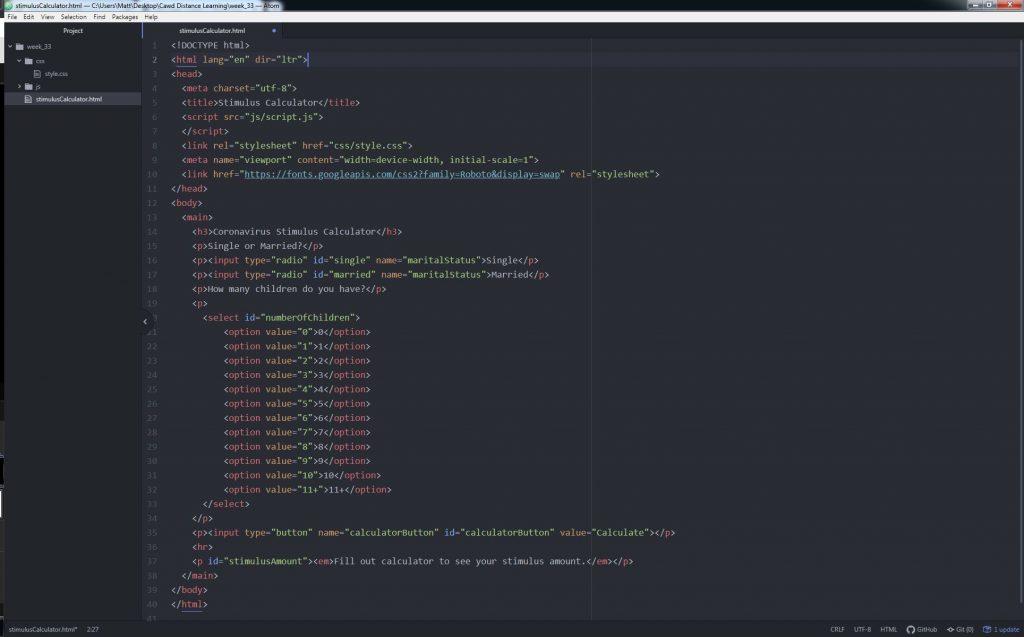Screen dimensions: 1024x637
Task: Click the "<!DOCTYPE html>" line of code
Action: click(210, 45)
